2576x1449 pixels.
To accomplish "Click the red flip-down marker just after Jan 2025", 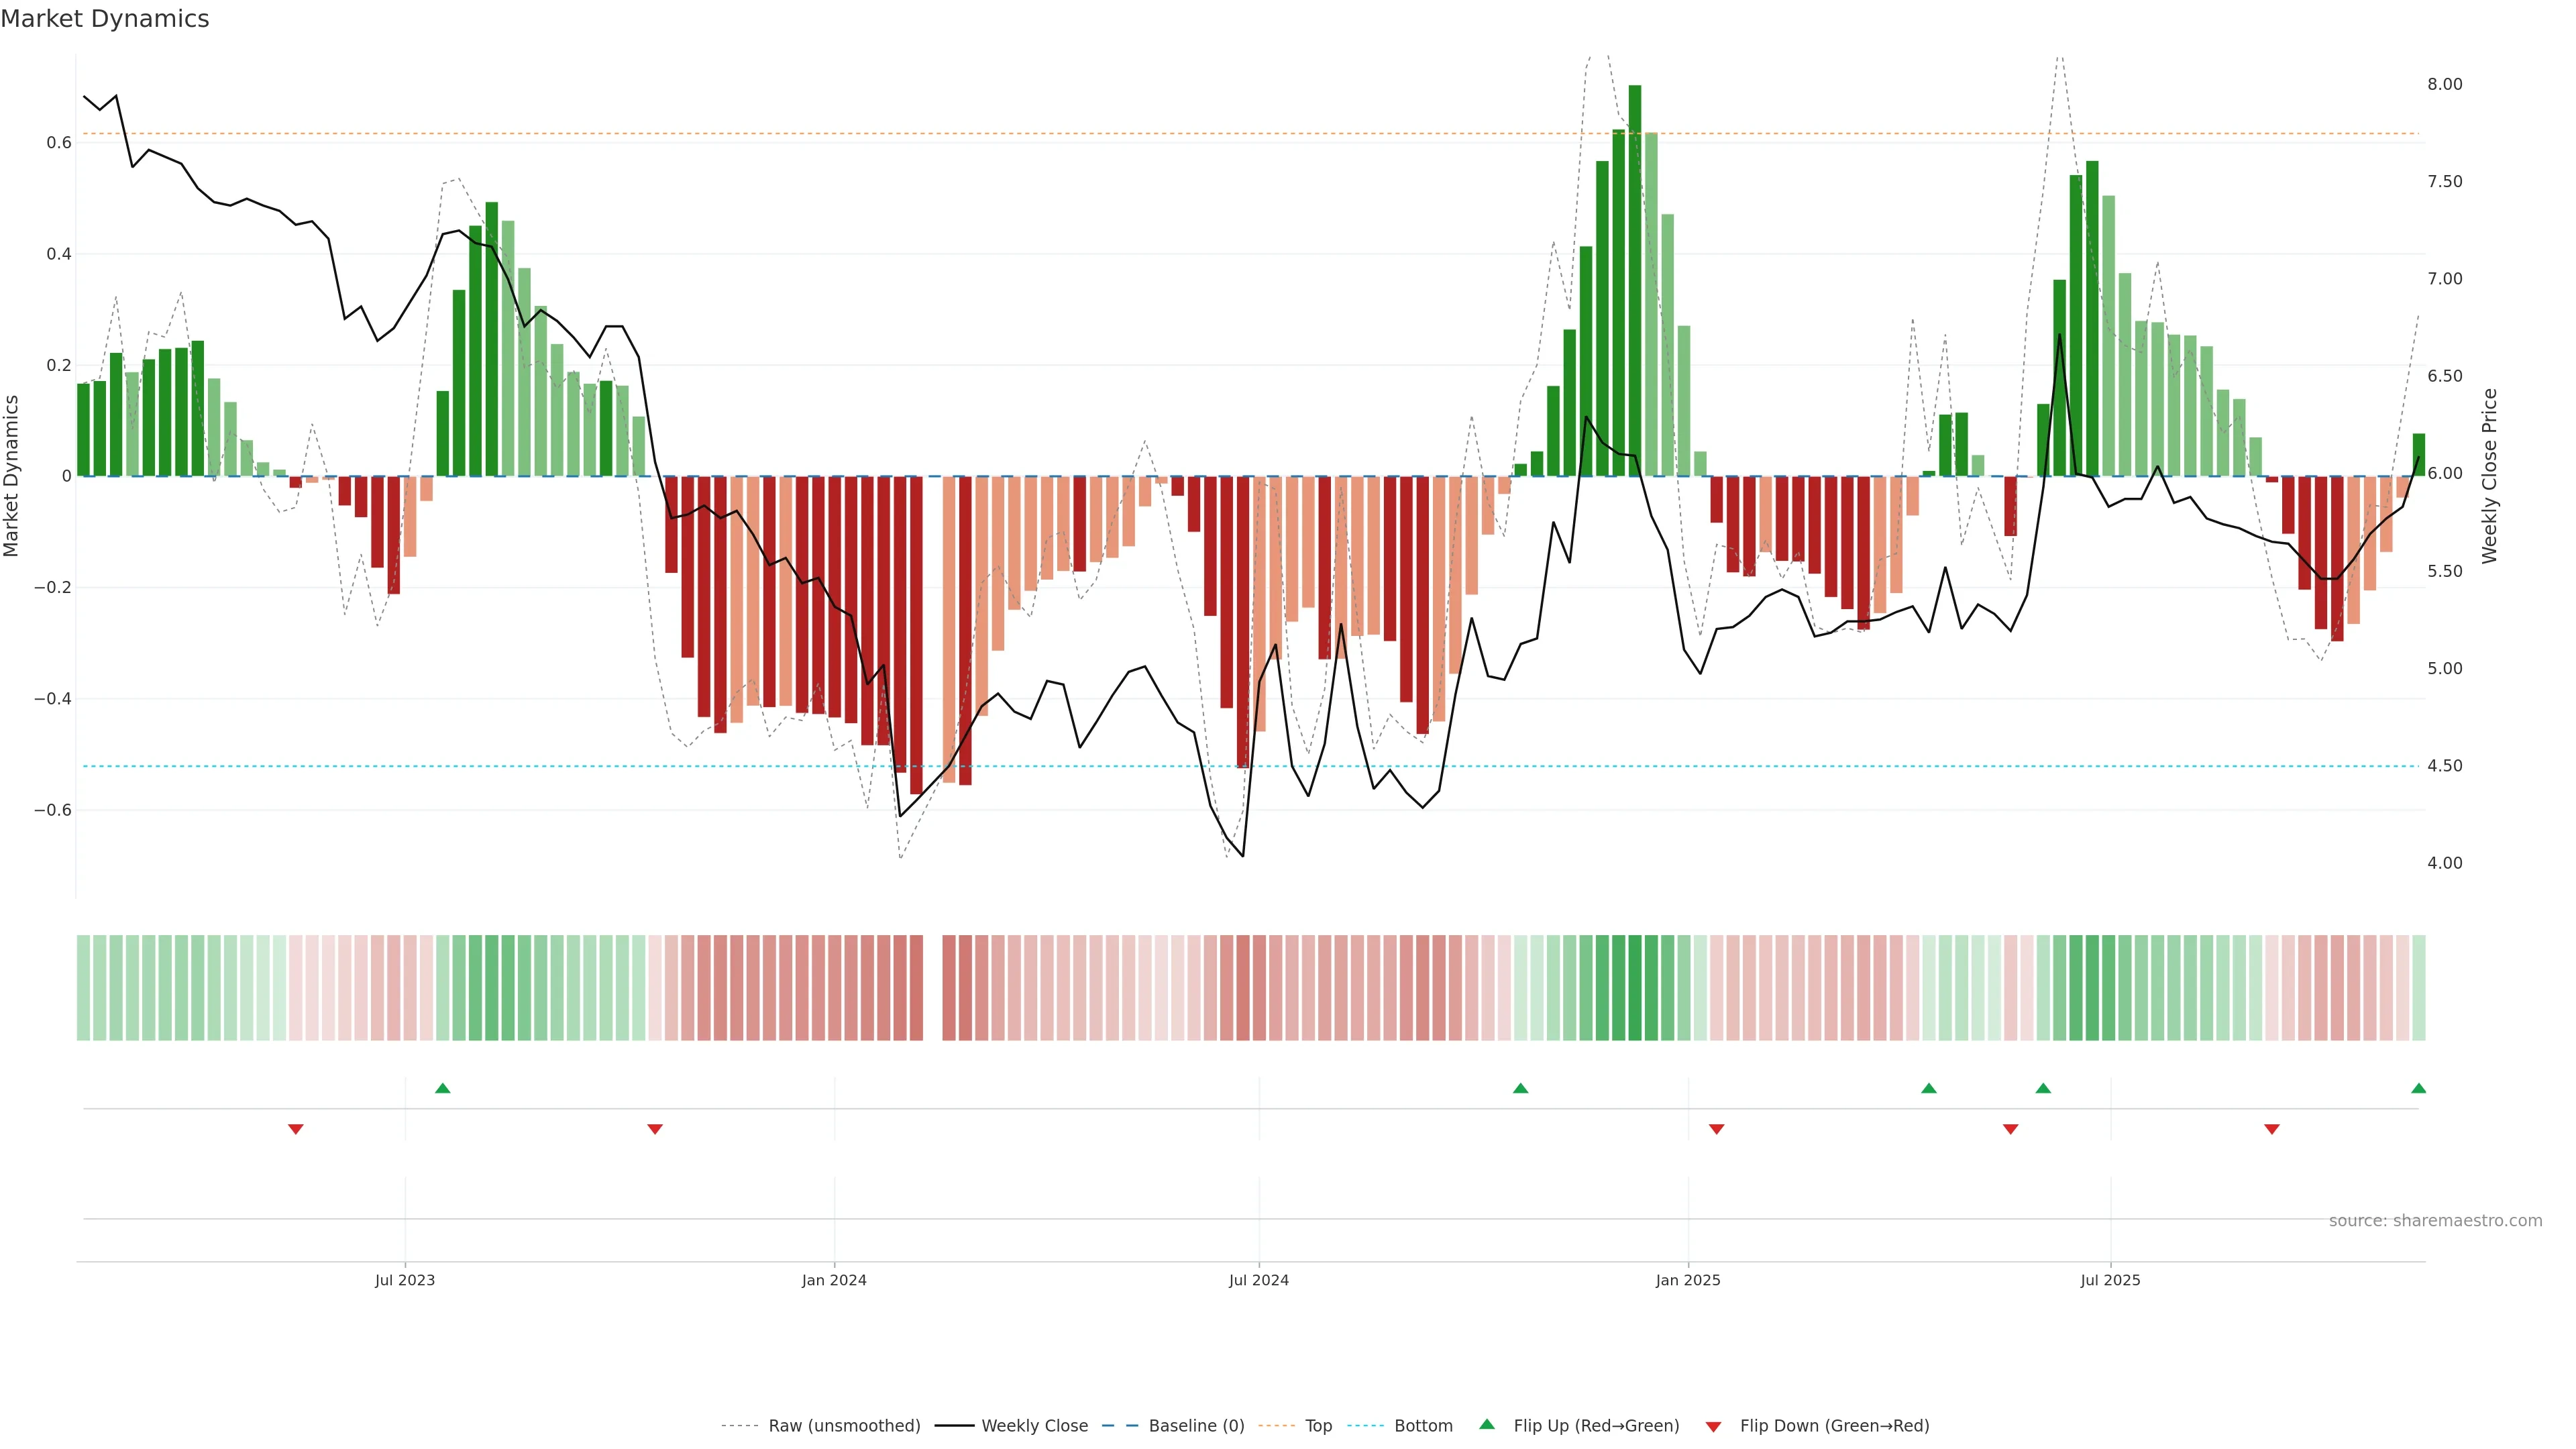I will 1717,1129.
